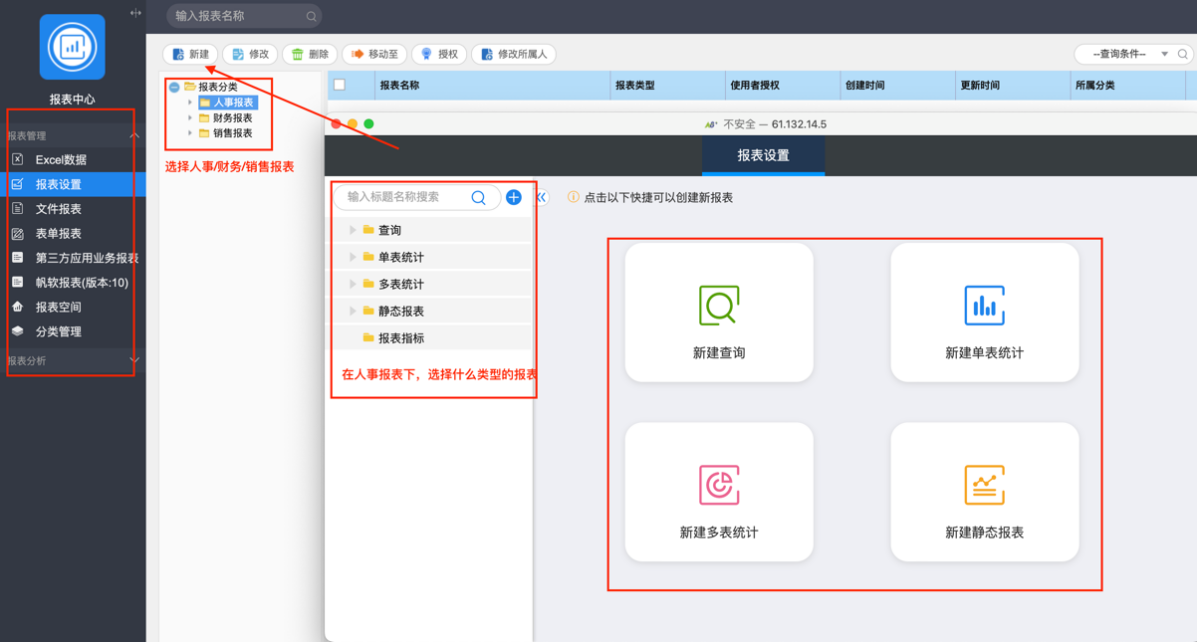This screenshot has height=642, width=1197.
Task: Click the 报表中心 app logo
Action: (72, 47)
